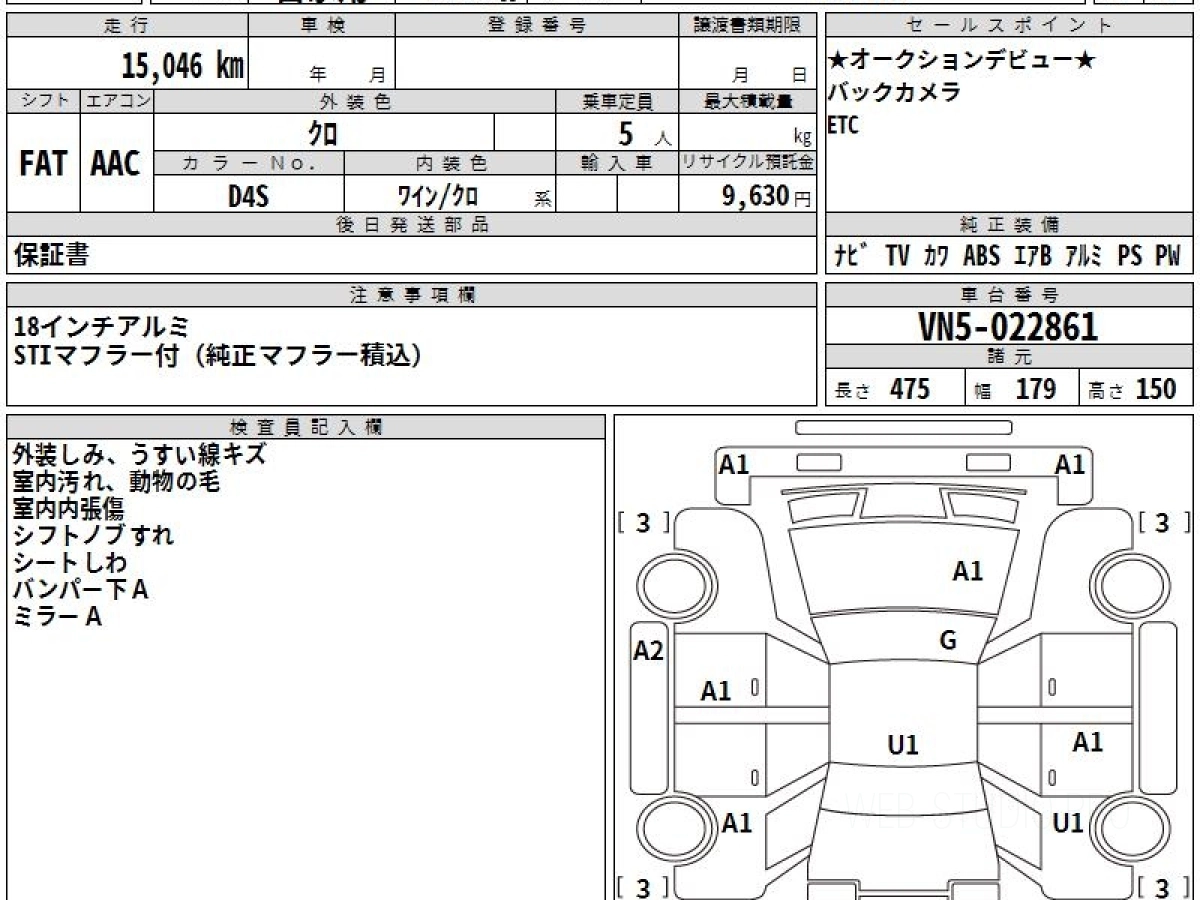Select the AAC air conditioner value
1200x900 pixels.
point(116,164)
